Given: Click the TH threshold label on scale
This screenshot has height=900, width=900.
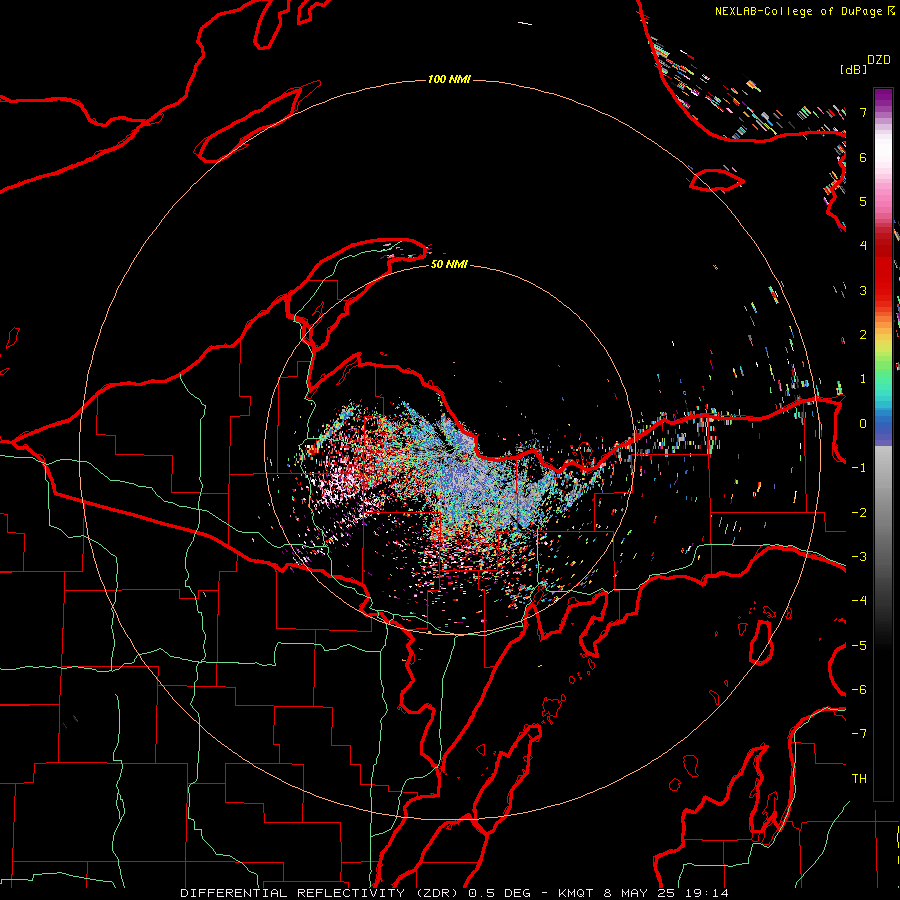Looking at the screenshot, I should tap(859, 779).
